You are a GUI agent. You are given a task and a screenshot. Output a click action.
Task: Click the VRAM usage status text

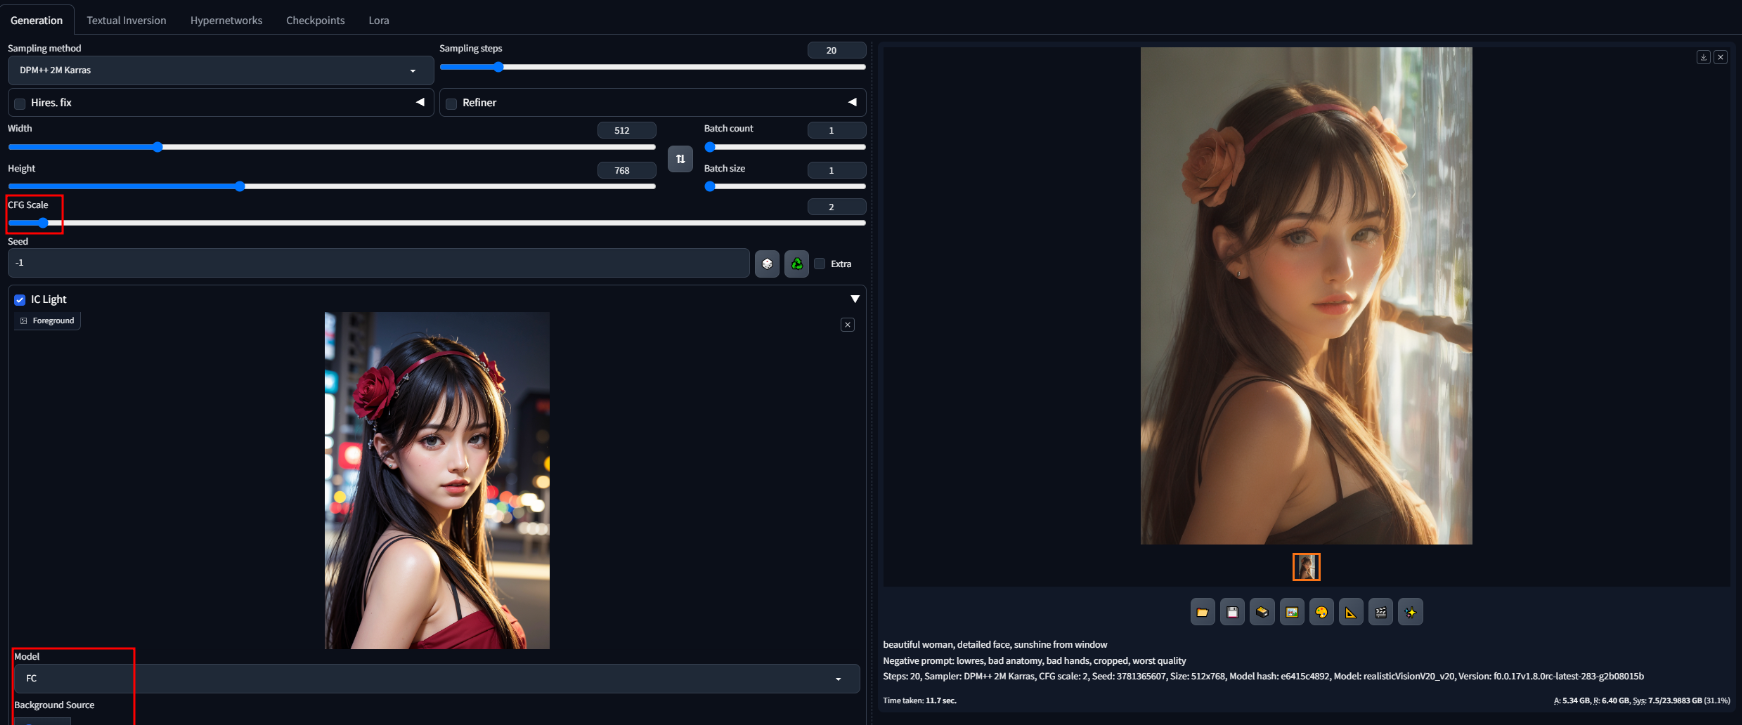coord(1641,700)
